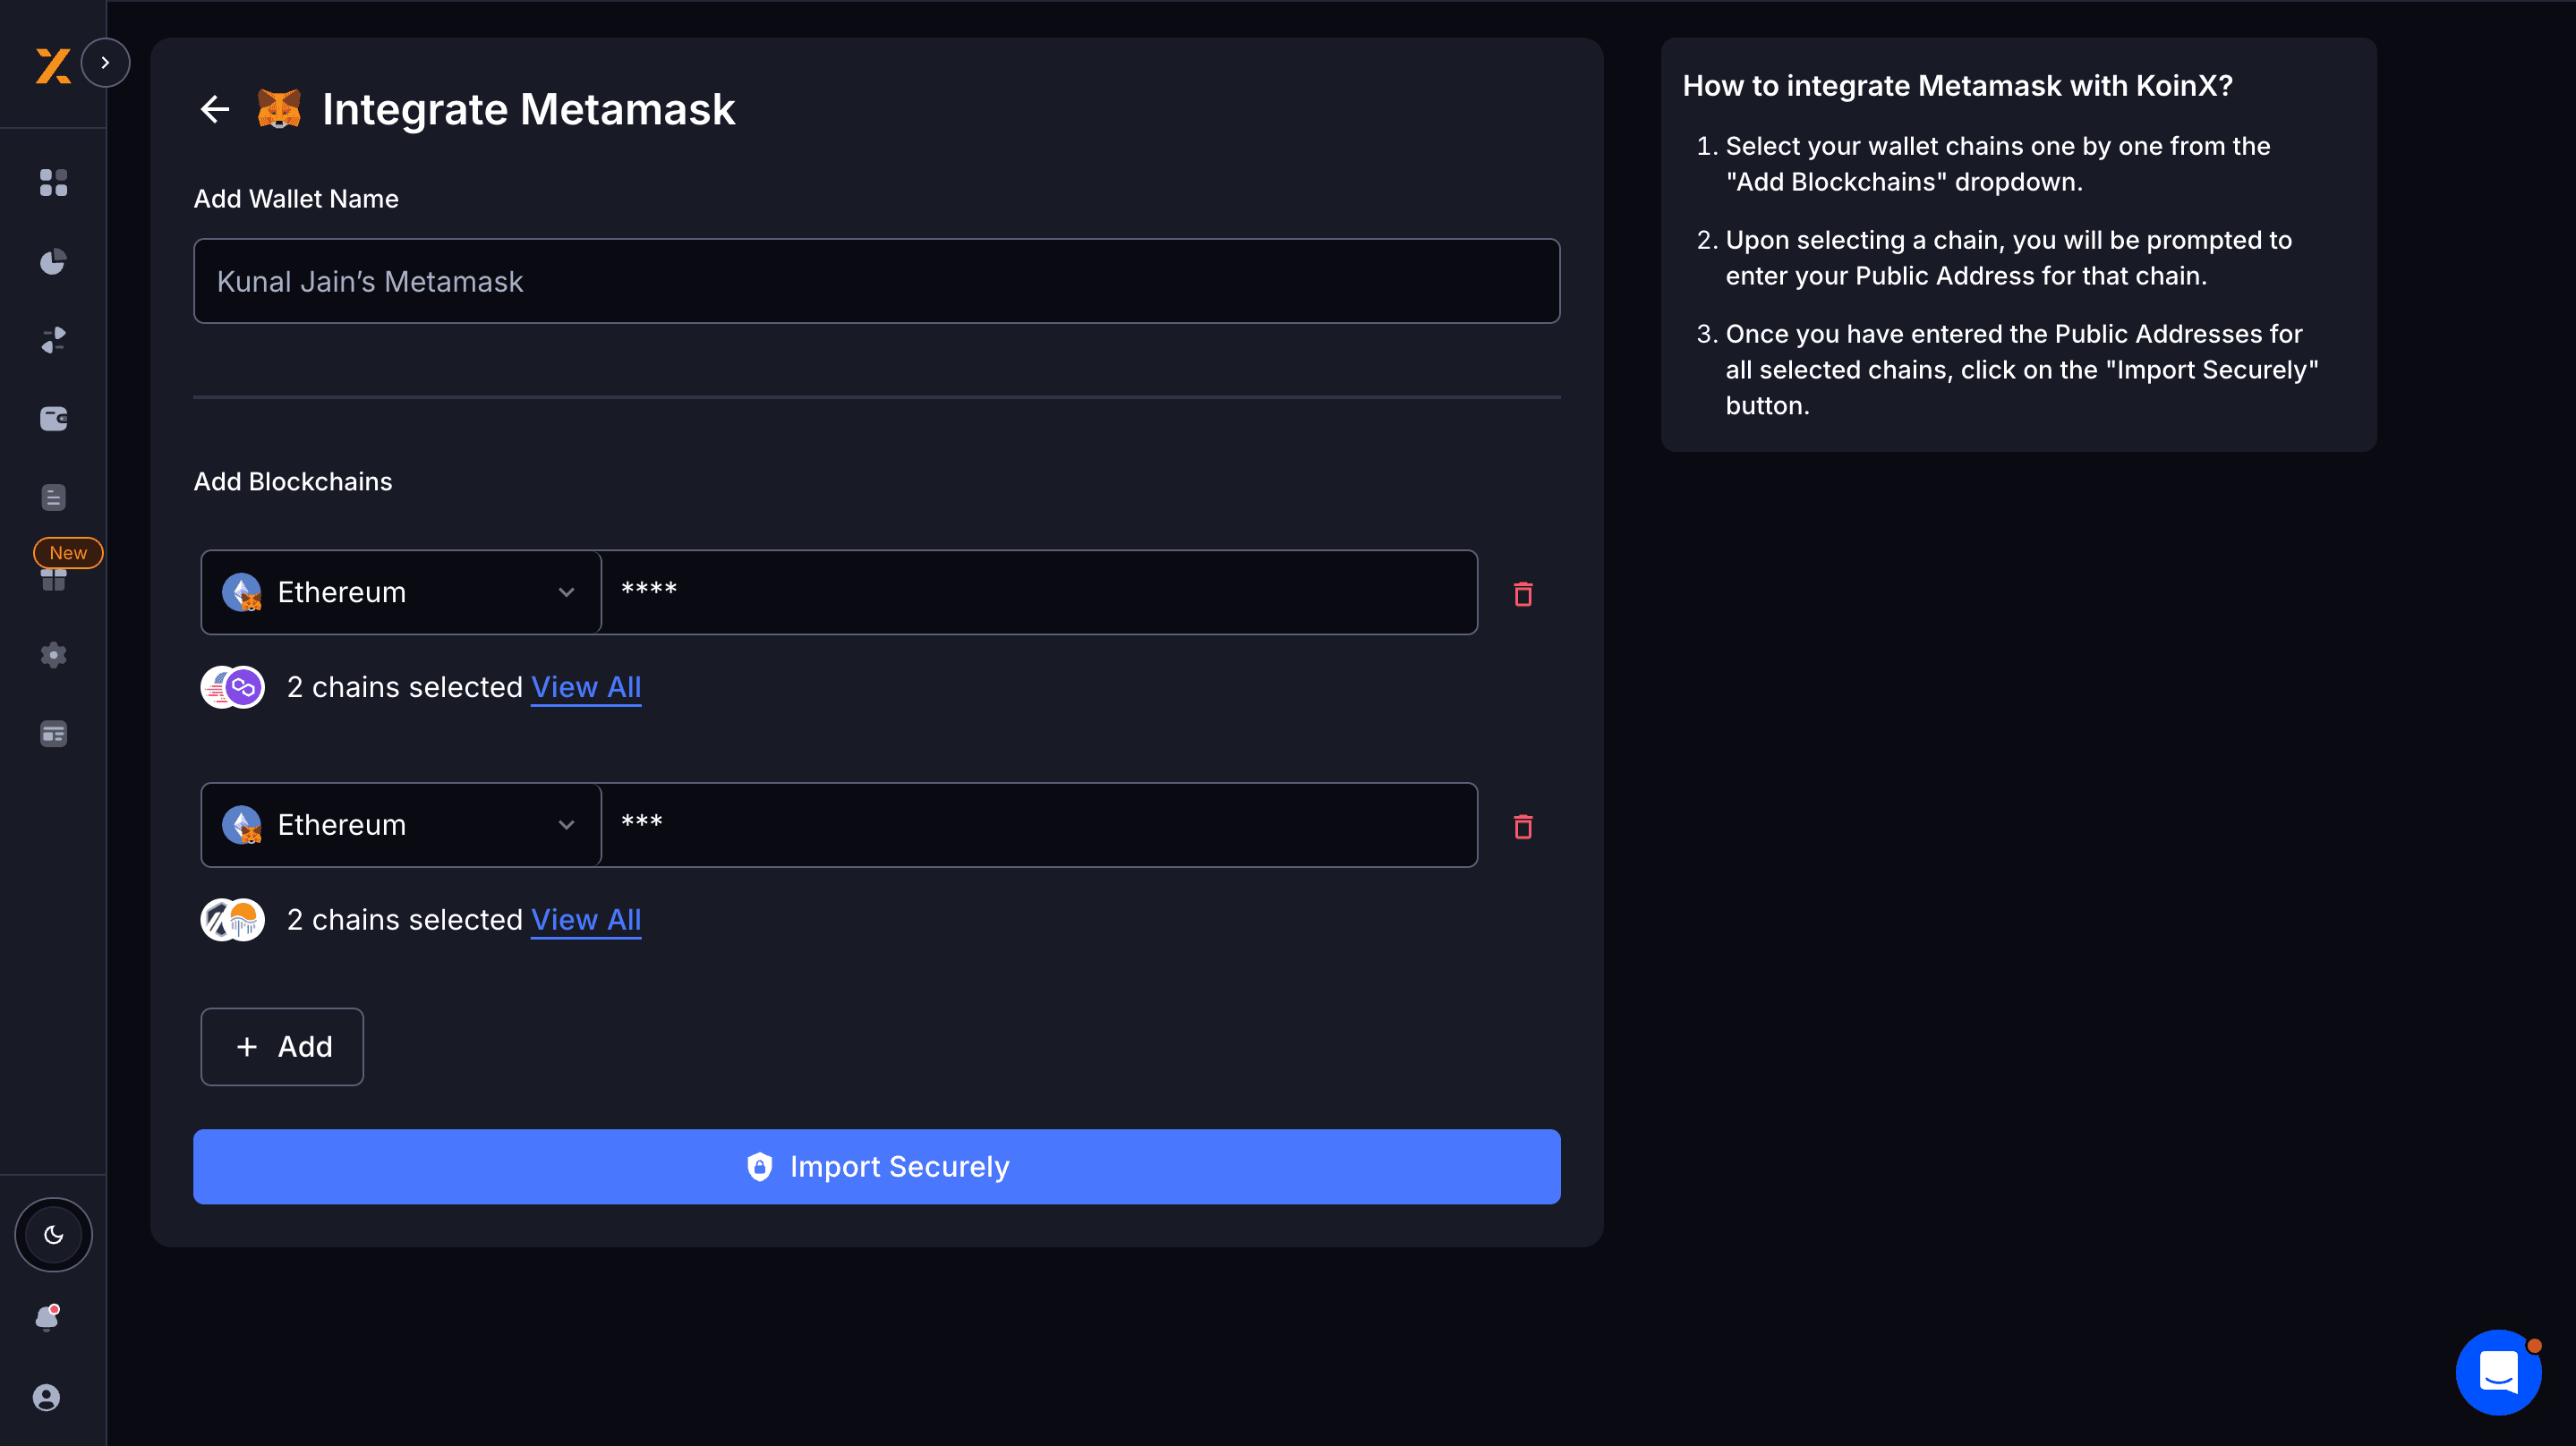
Task: Go back using the left arrow
Action: [215, 109]
